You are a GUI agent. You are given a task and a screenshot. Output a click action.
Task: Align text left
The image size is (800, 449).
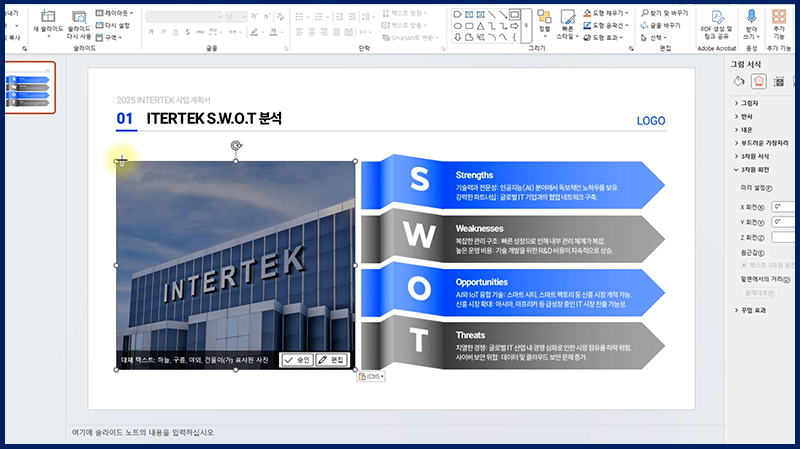pos(299,32)
